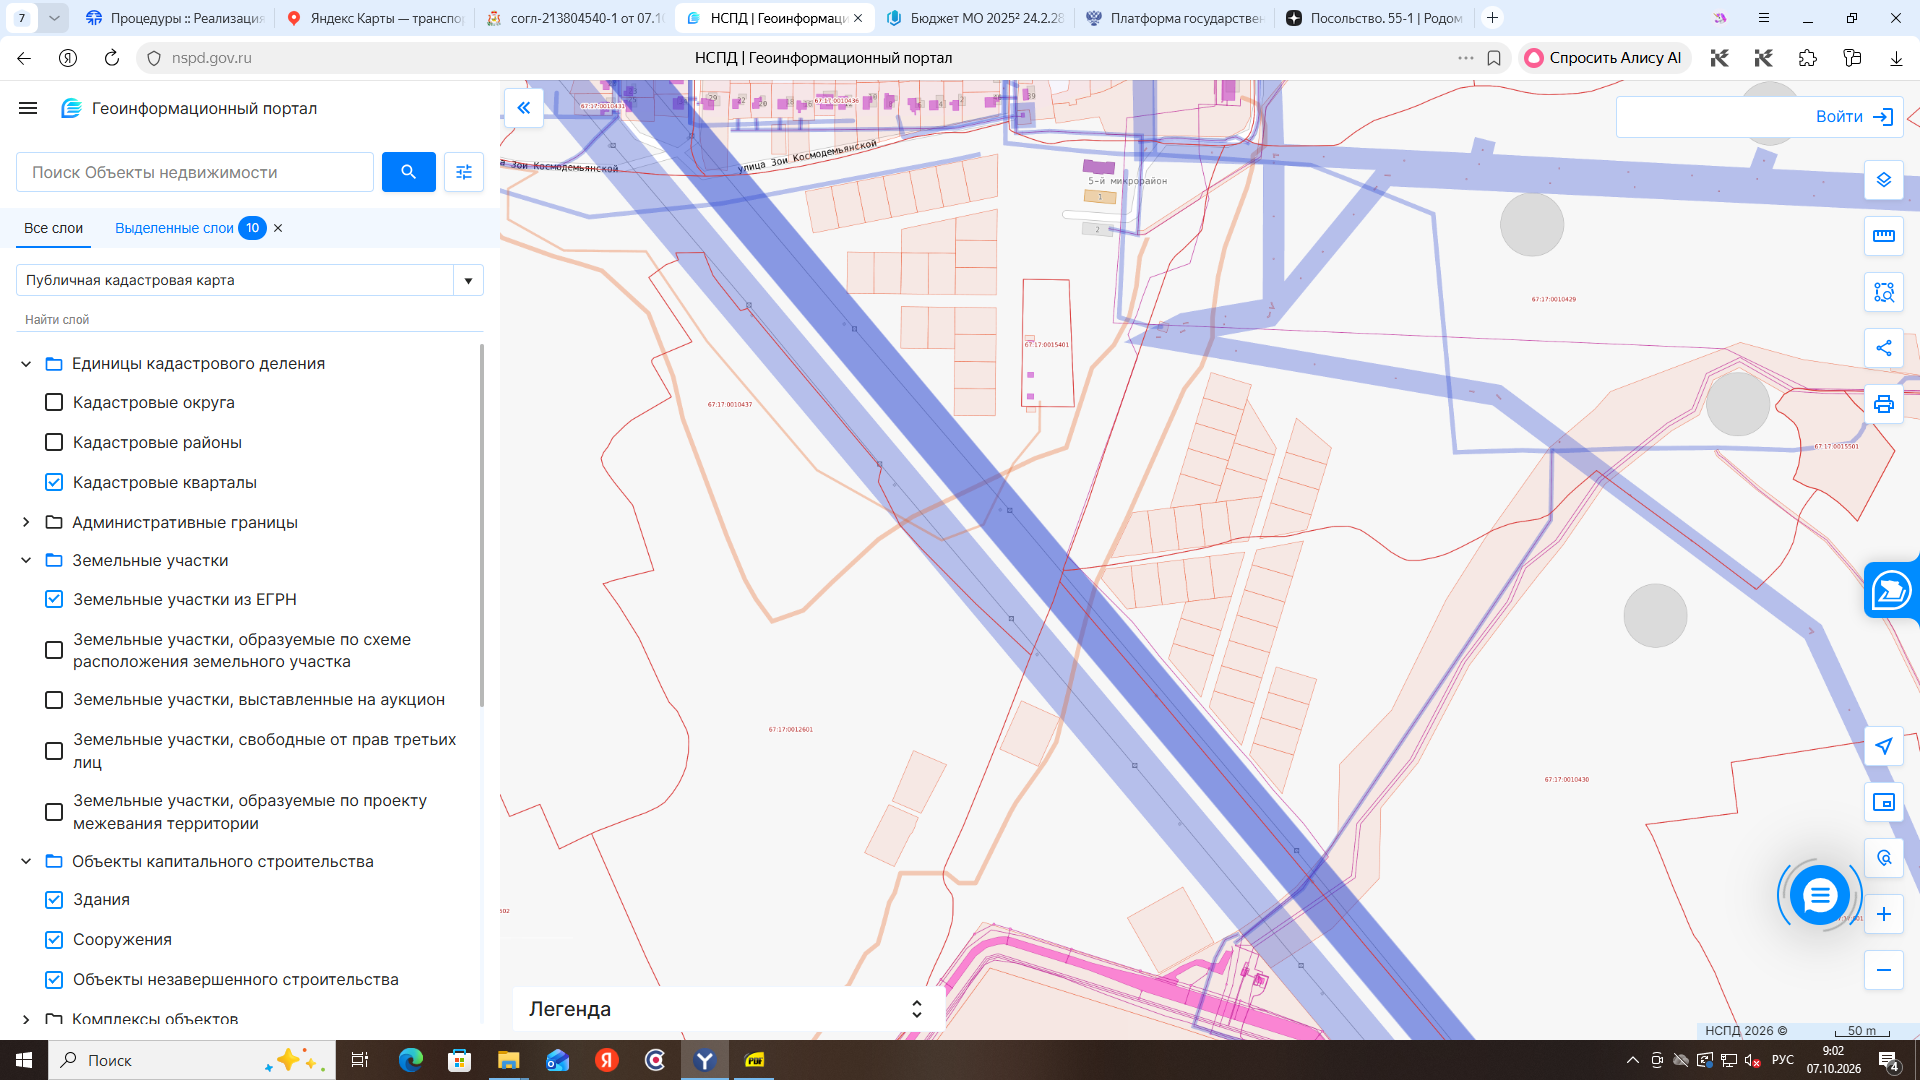
Task: Click Спросить Алису AI button
Action: coord(1604,58)
